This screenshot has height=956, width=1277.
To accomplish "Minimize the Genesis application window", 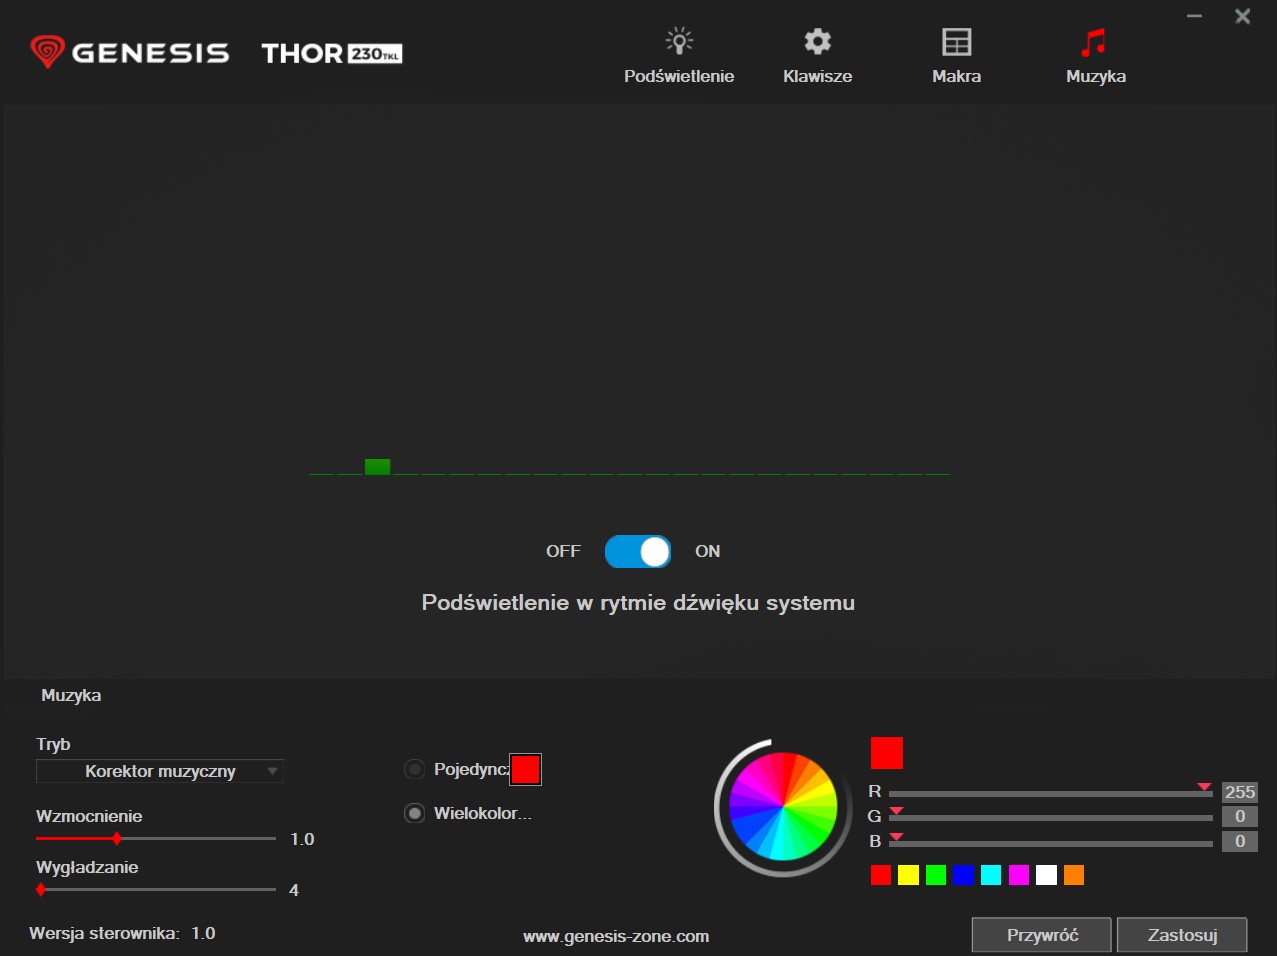I will [x=1194, y=16].
